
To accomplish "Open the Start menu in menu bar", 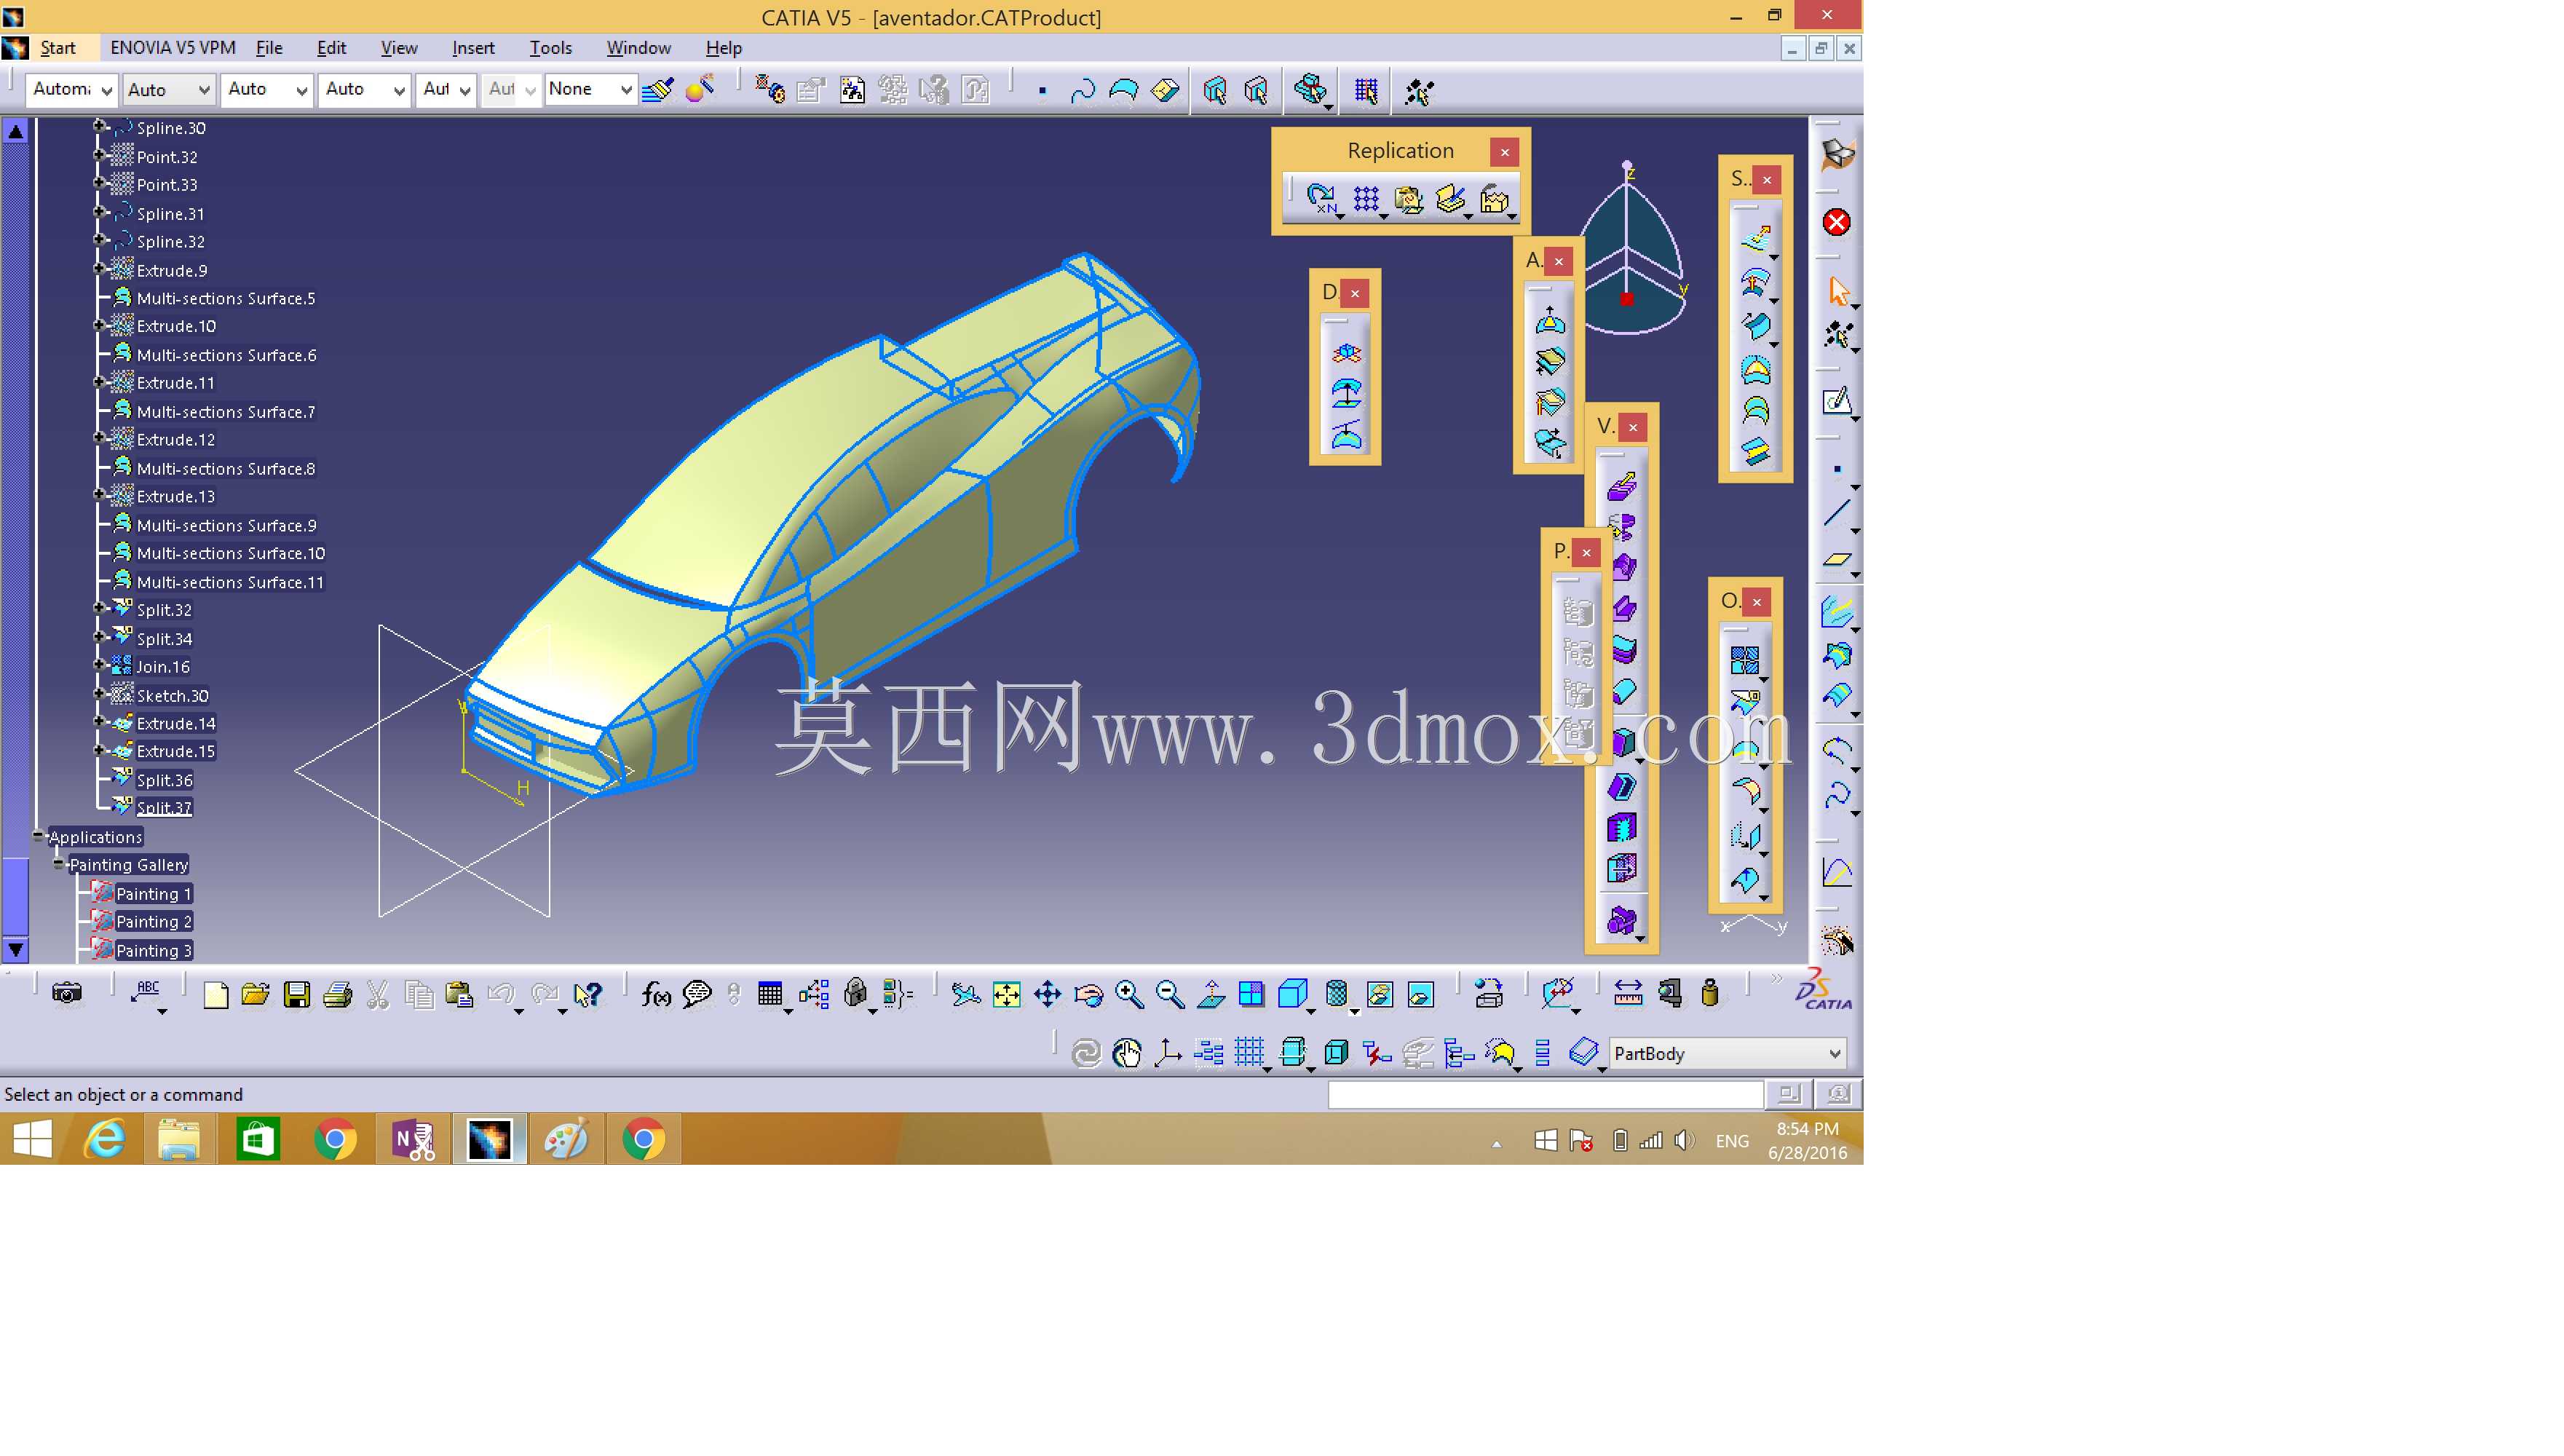I will pos(58,48).
